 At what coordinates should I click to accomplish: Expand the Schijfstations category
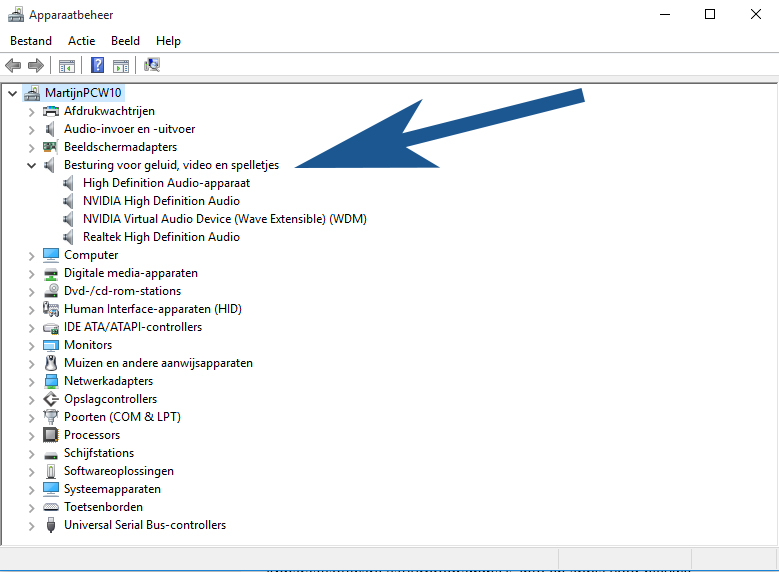(x=31, y=454)
